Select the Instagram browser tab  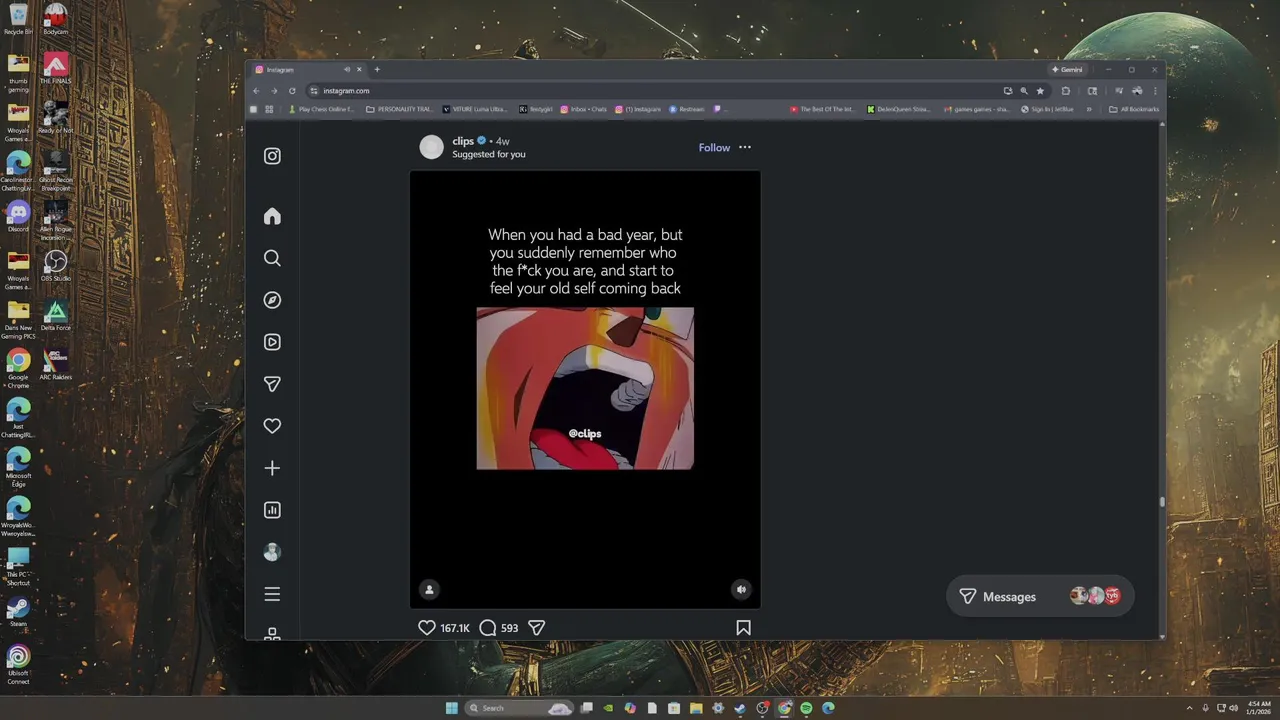[308, 70]
